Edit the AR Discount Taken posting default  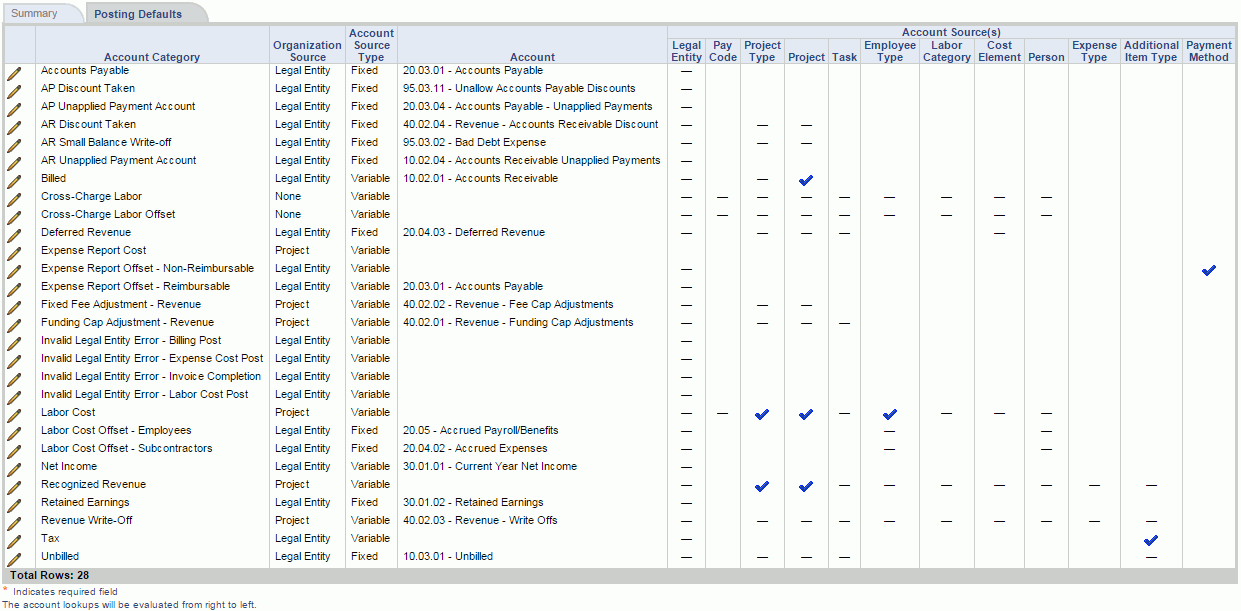point(14,127)
